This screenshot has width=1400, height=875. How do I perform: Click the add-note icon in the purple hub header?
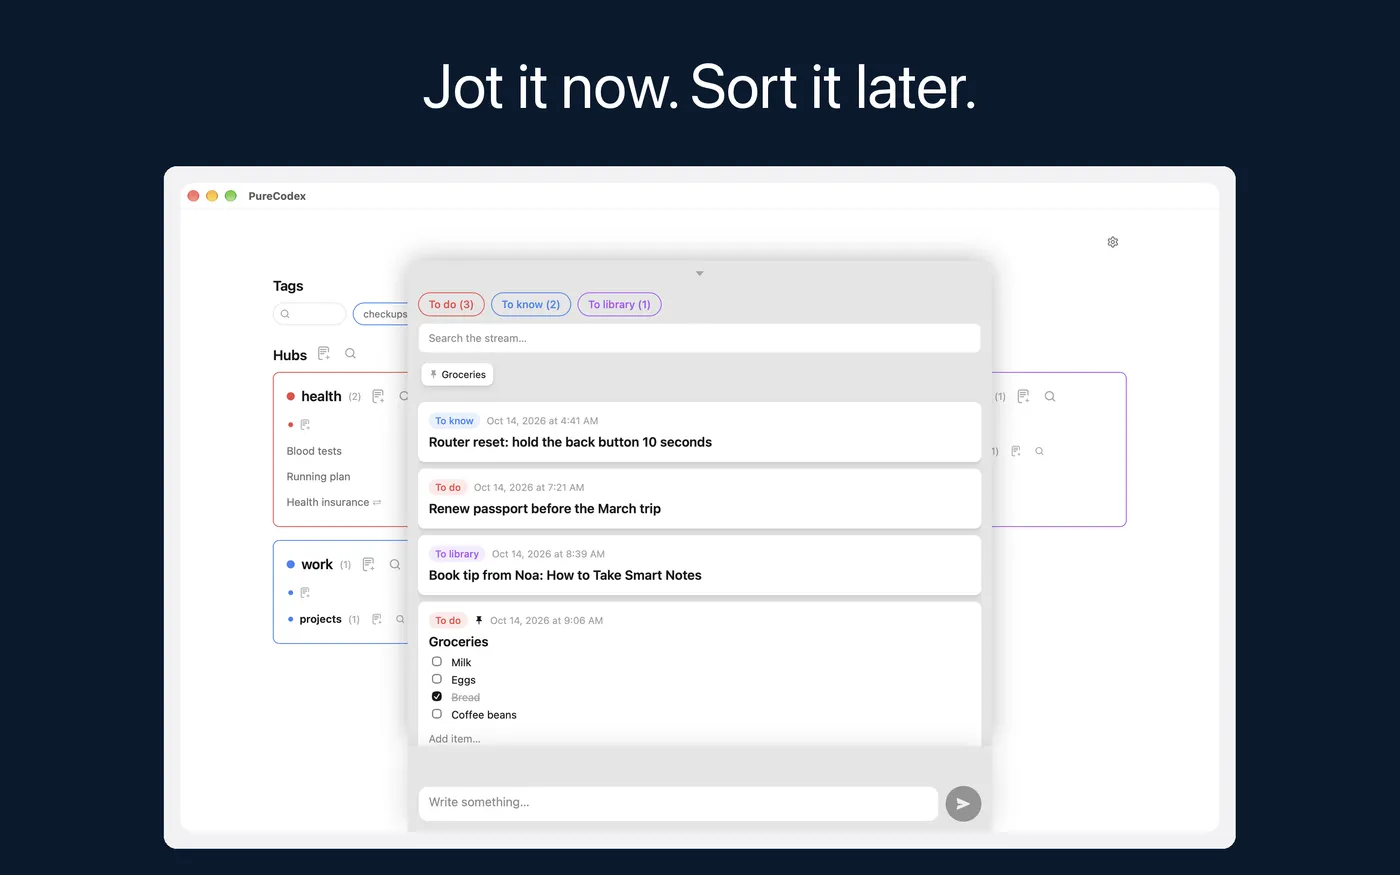point(1023,396)
